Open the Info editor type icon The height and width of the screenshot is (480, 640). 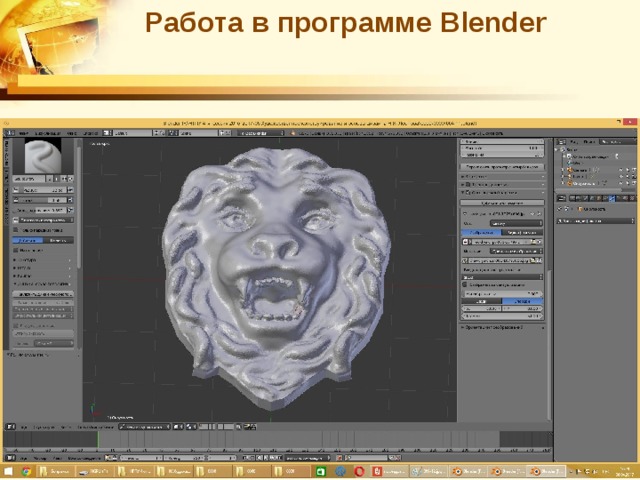tap(9, 133)
